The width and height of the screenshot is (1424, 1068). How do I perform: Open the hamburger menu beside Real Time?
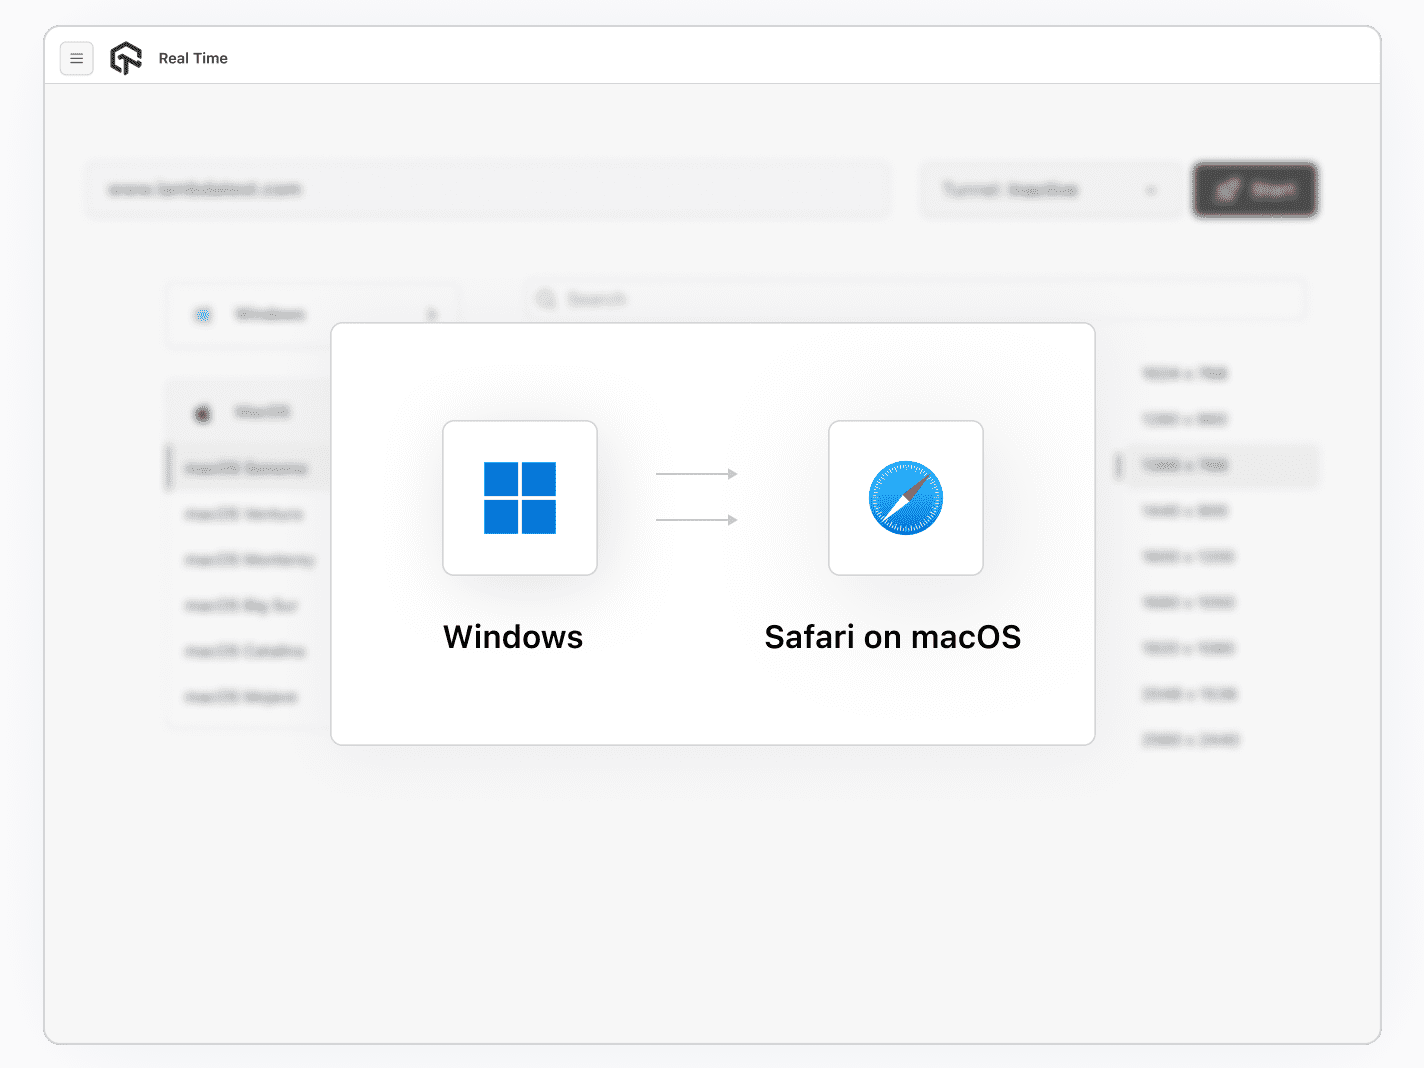77,58
